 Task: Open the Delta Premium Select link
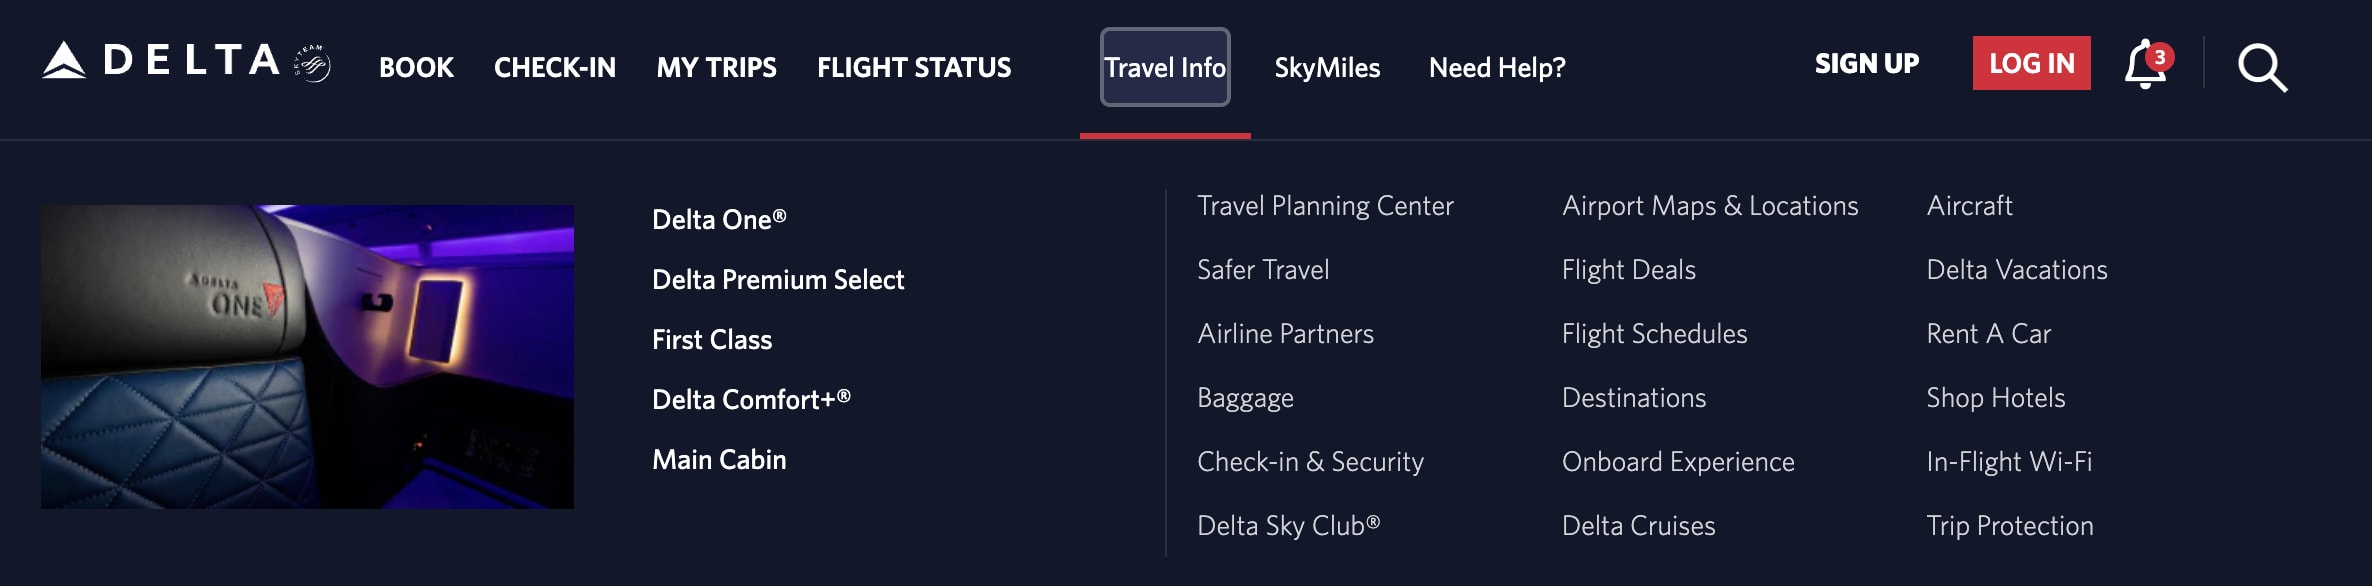point(778,280)
